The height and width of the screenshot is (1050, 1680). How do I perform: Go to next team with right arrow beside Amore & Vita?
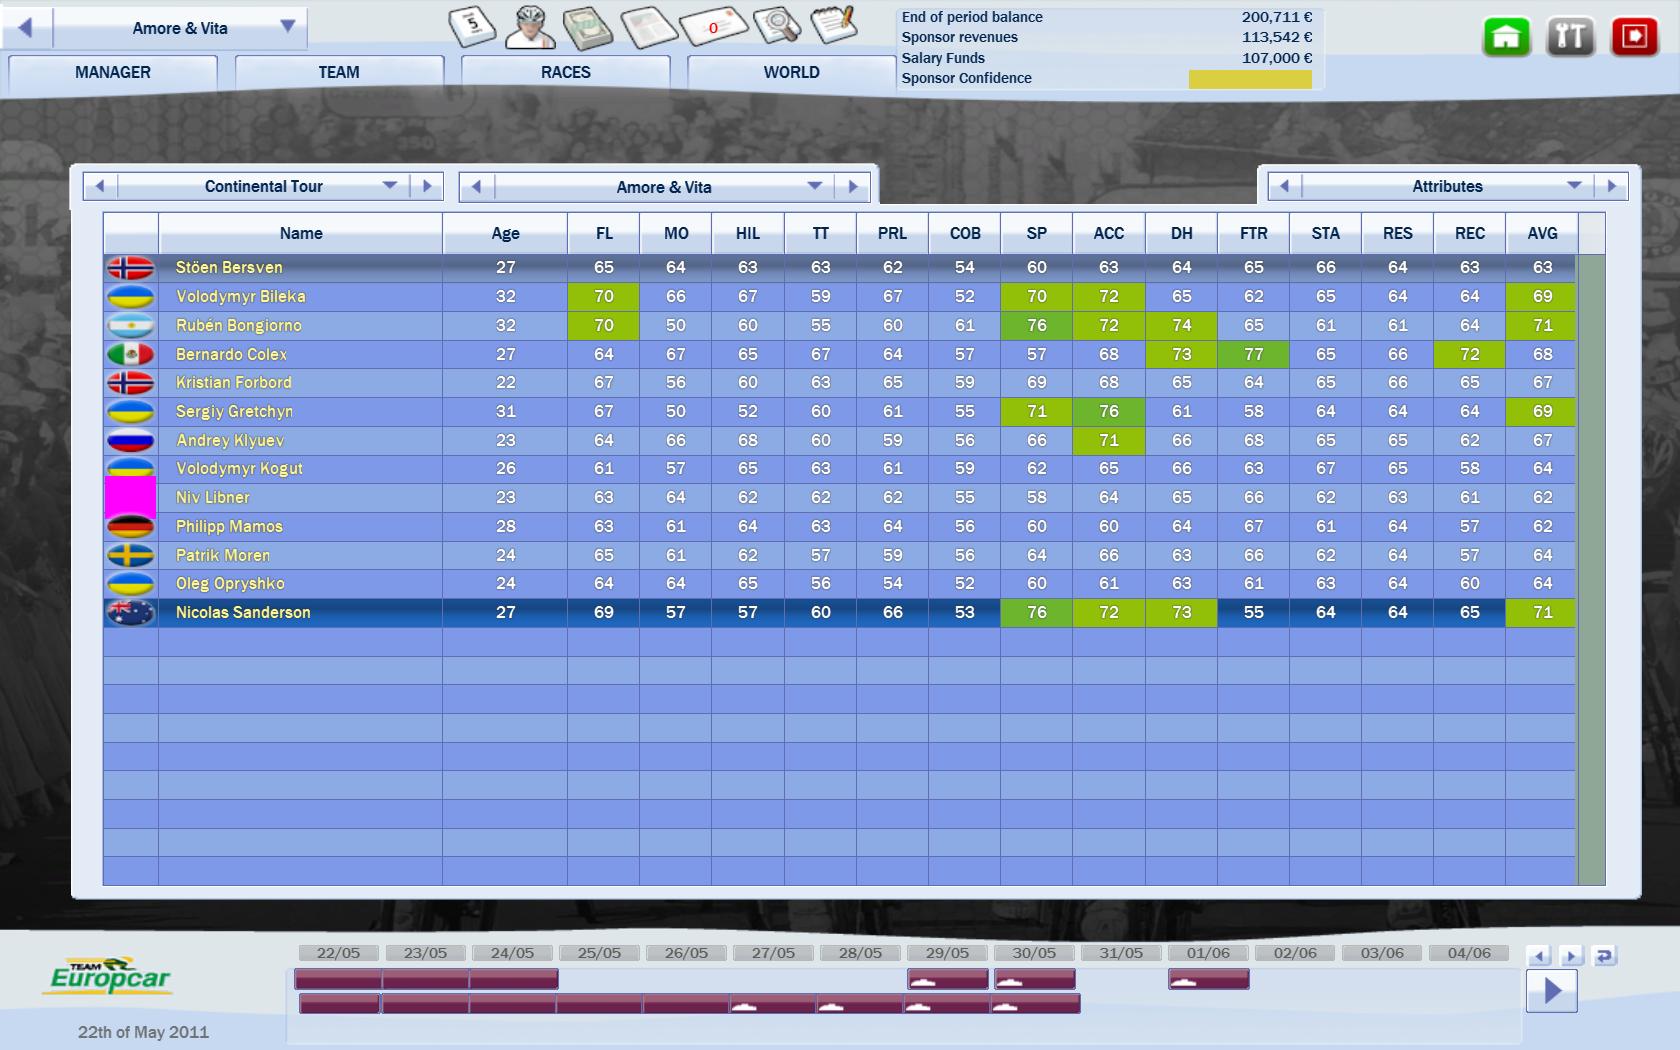coord(853,187)
